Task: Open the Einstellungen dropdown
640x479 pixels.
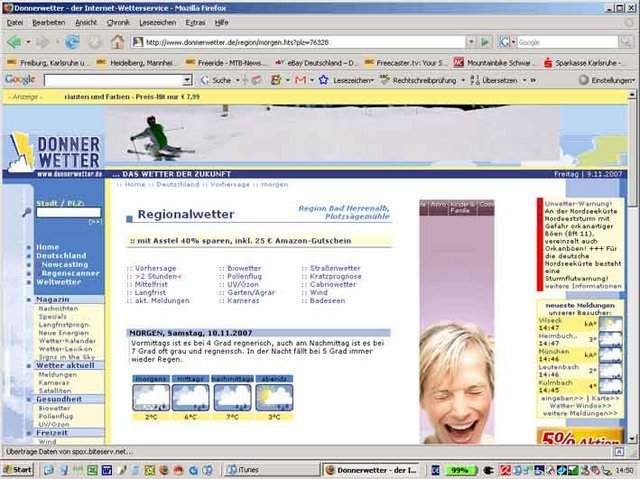Action: (634, 80)
